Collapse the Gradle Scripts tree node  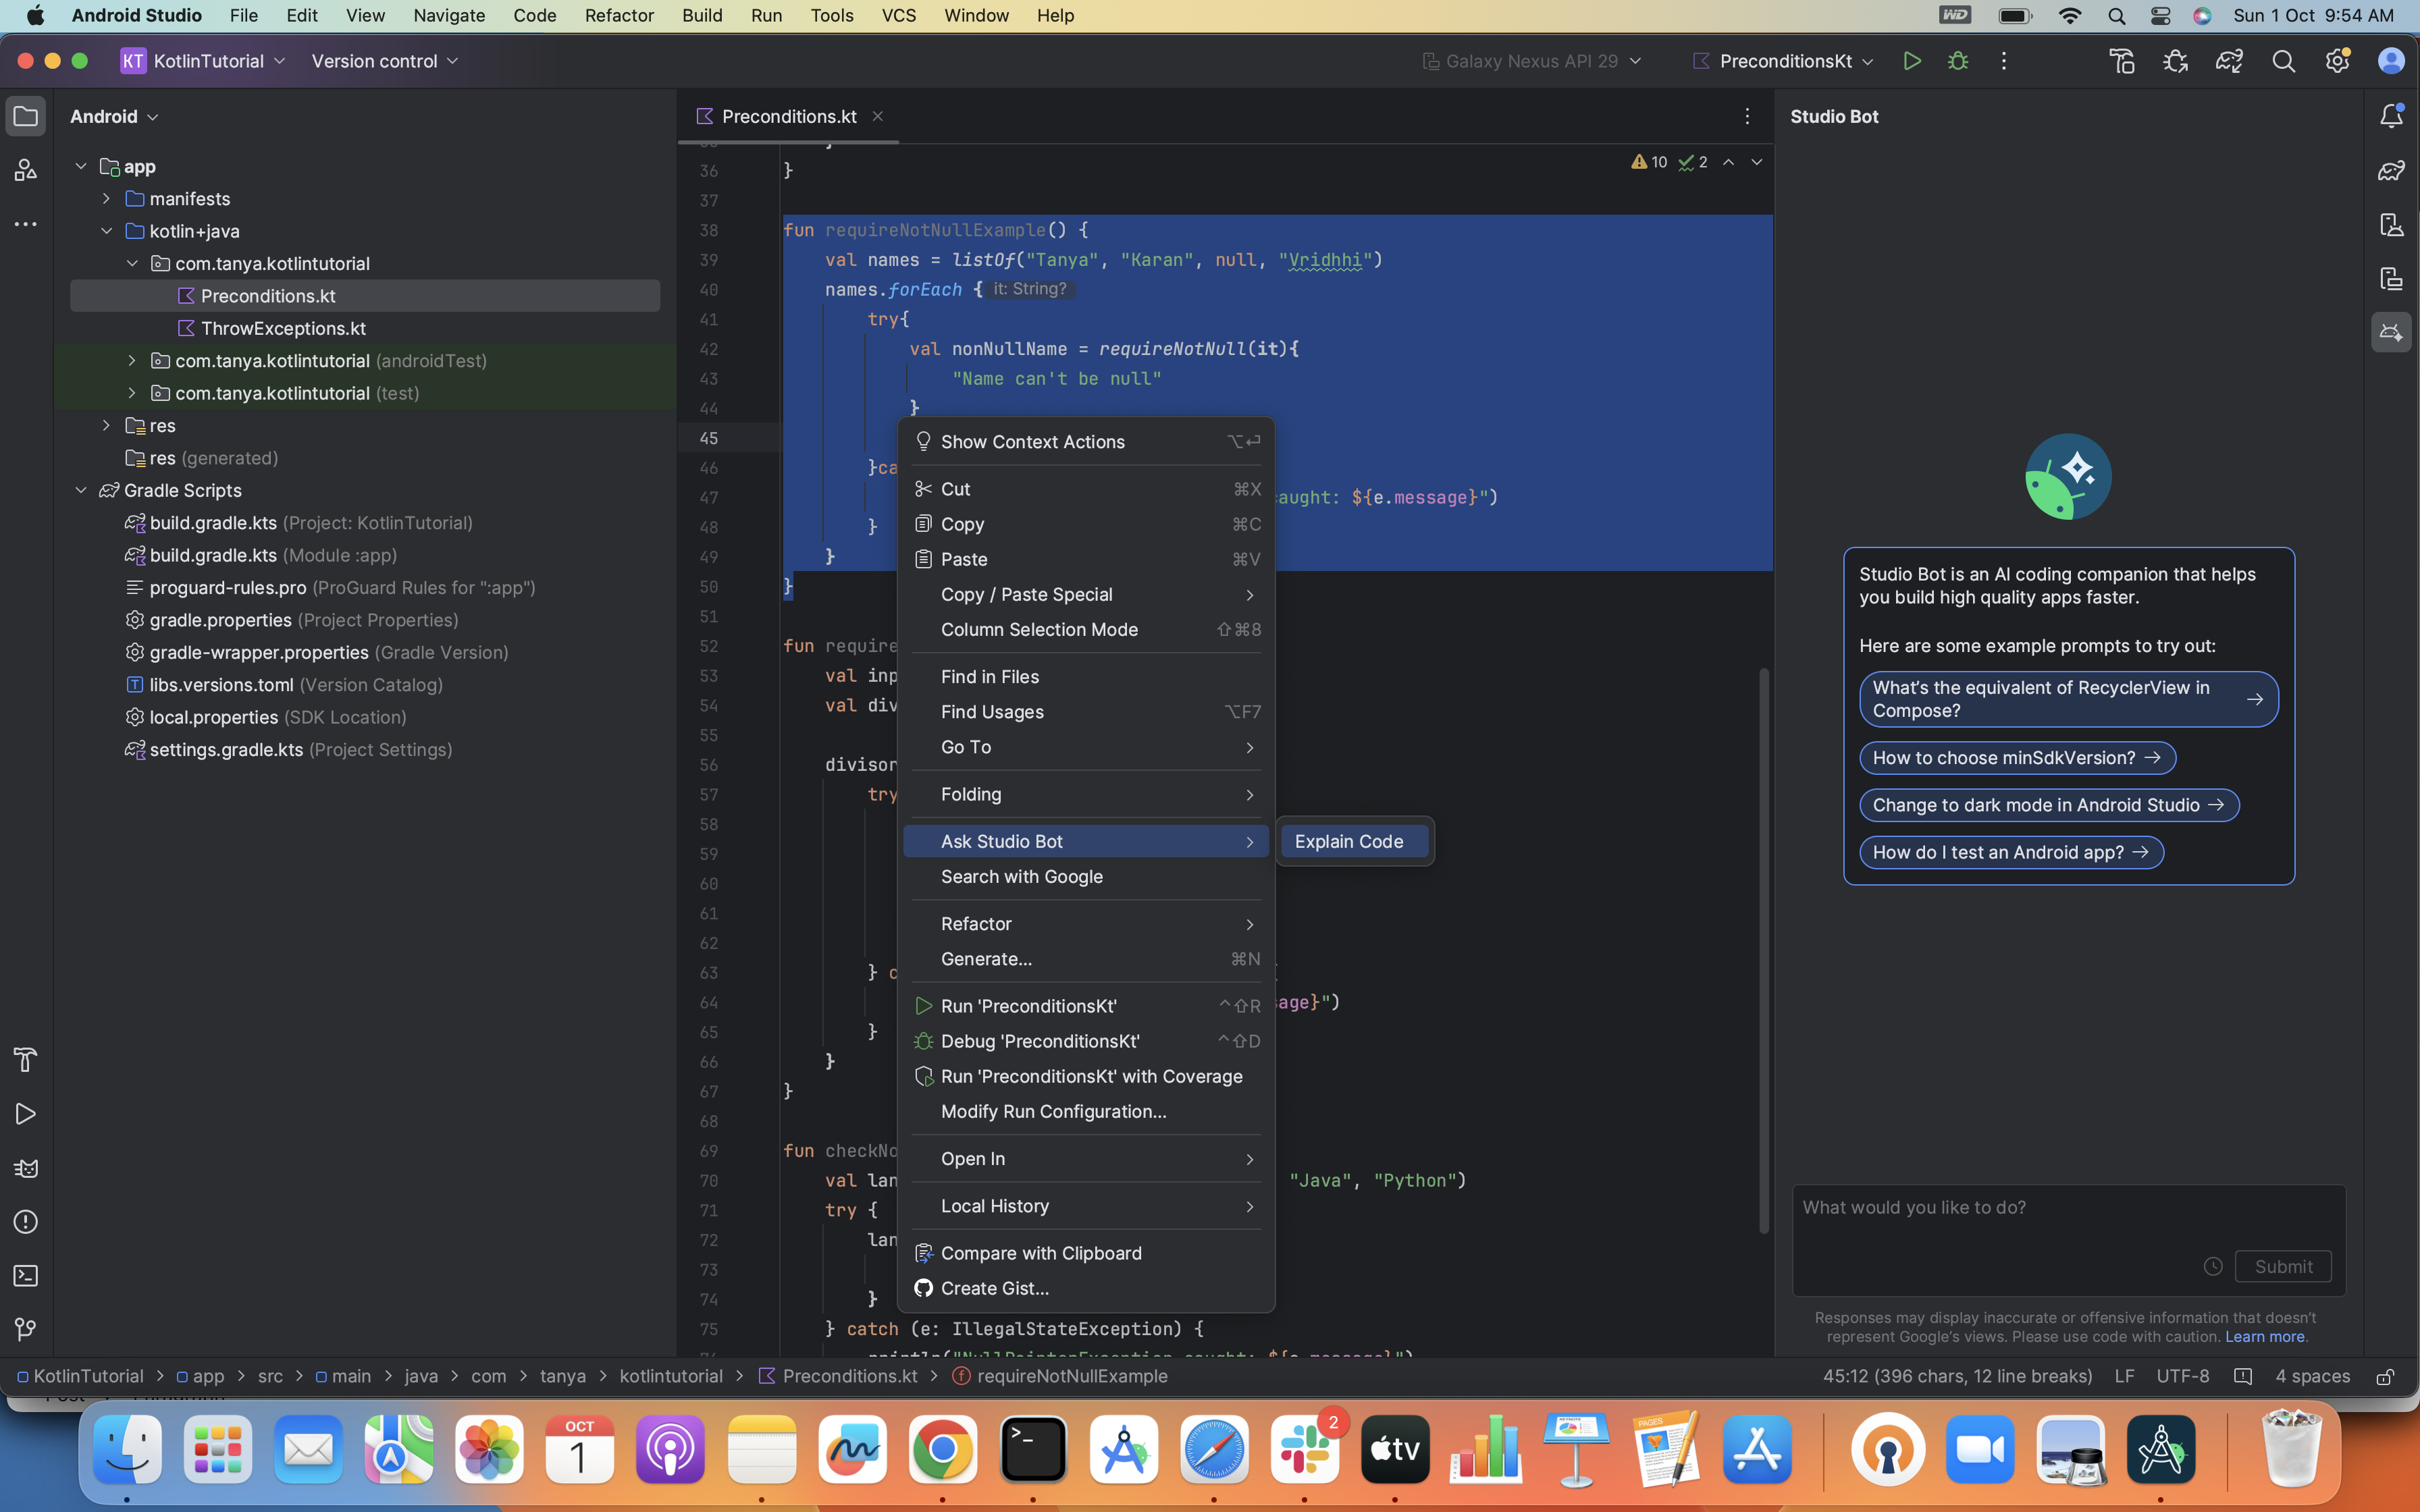[81, 490]
